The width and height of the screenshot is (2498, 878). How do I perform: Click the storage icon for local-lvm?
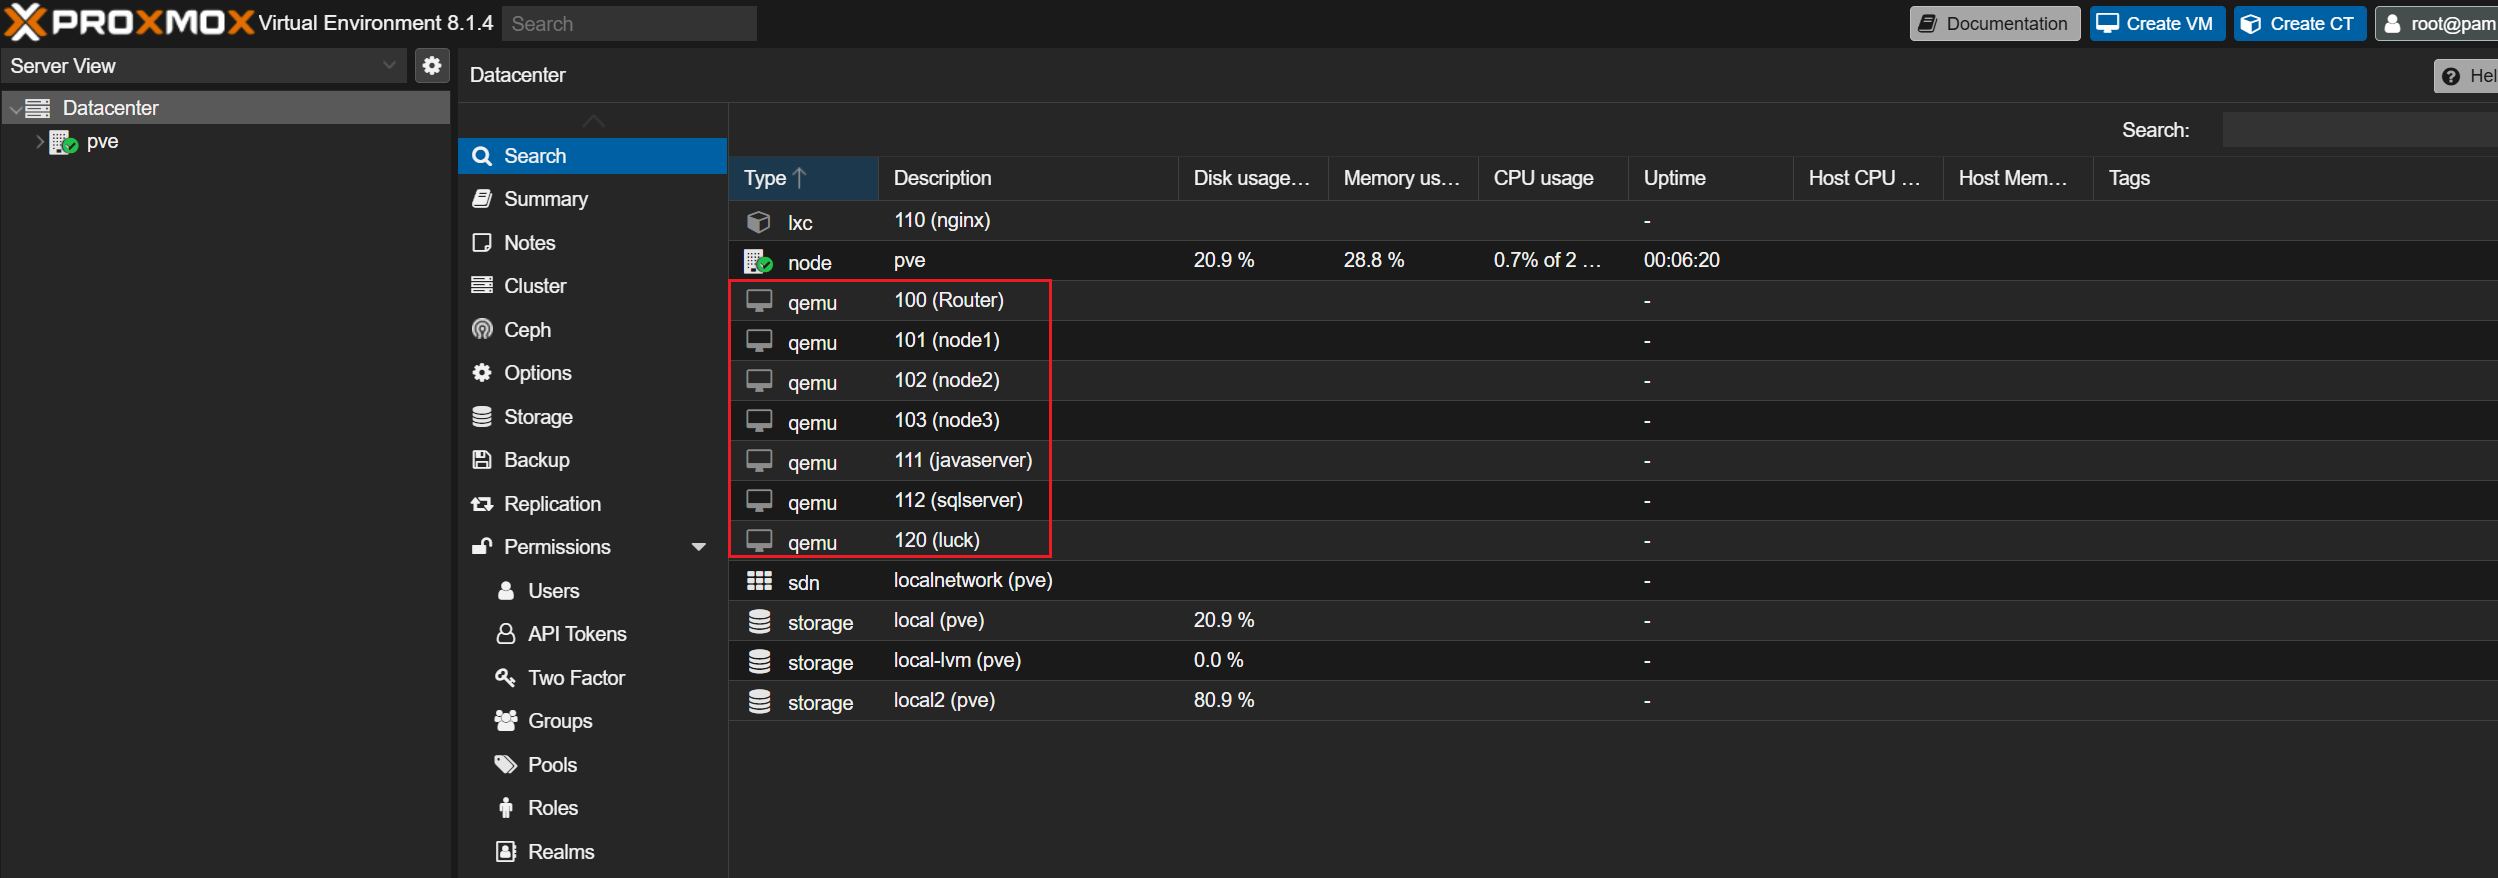[759, 661]
